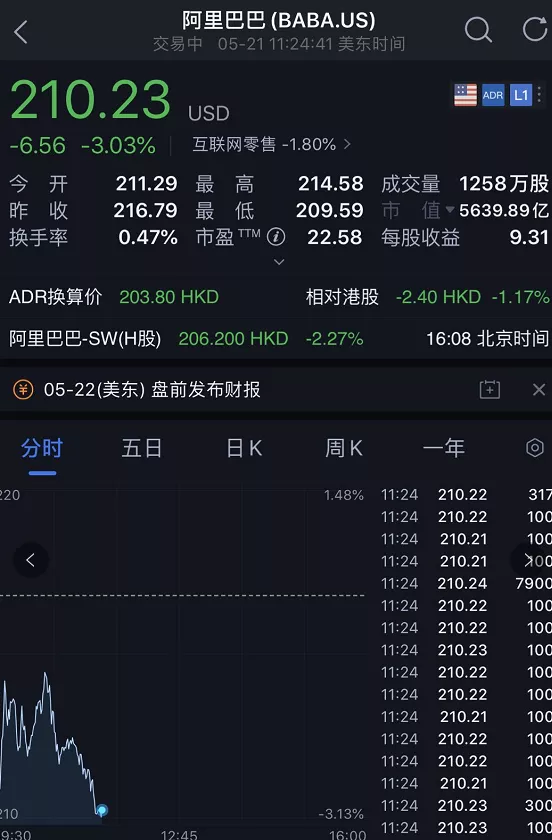Open 互联网零售 sector page

click(x=272, y=144)
